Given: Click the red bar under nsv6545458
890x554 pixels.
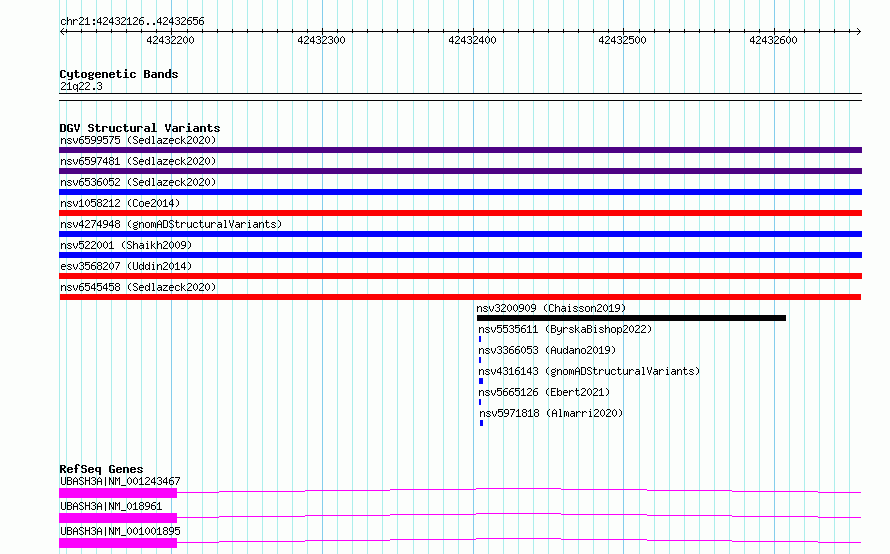Looking at the screenshot, I should click(460, 297).
